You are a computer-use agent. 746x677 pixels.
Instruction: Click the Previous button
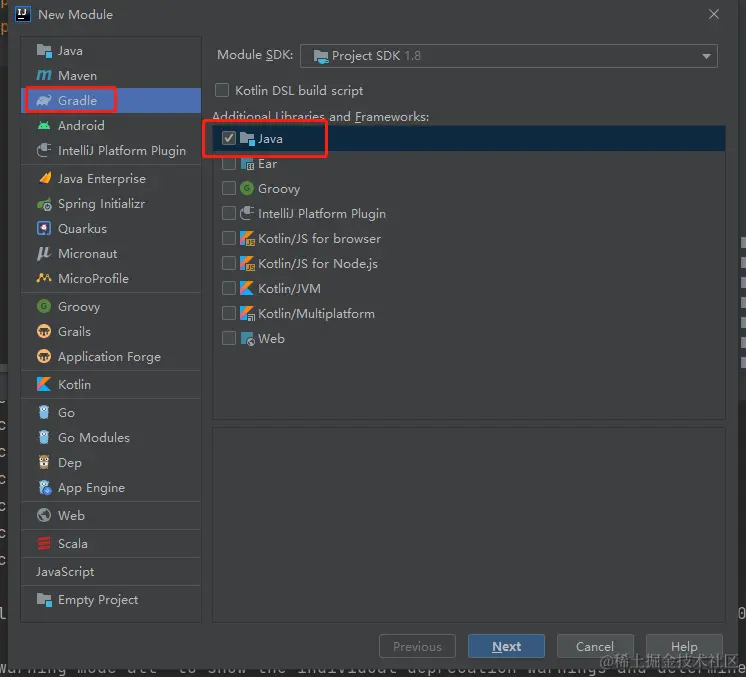[x=417, y=646]
